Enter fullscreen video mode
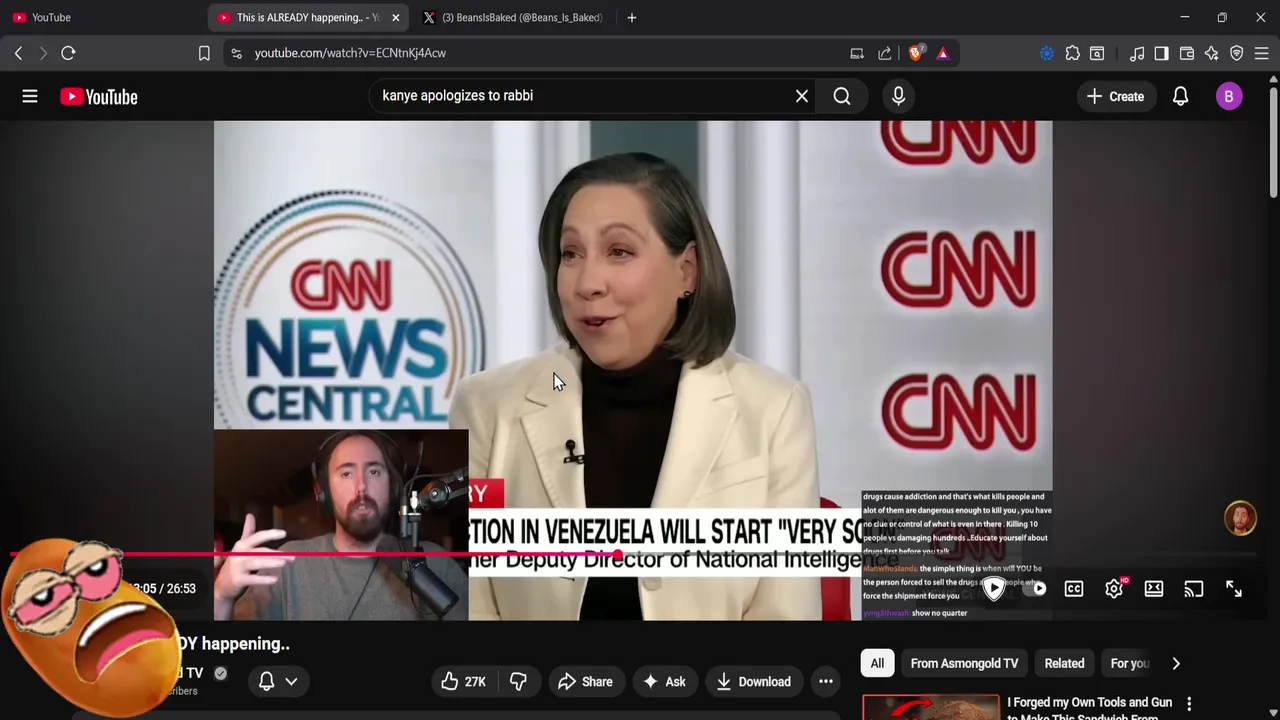The height and width of the screenshot is (720, 1280). 1234,589
